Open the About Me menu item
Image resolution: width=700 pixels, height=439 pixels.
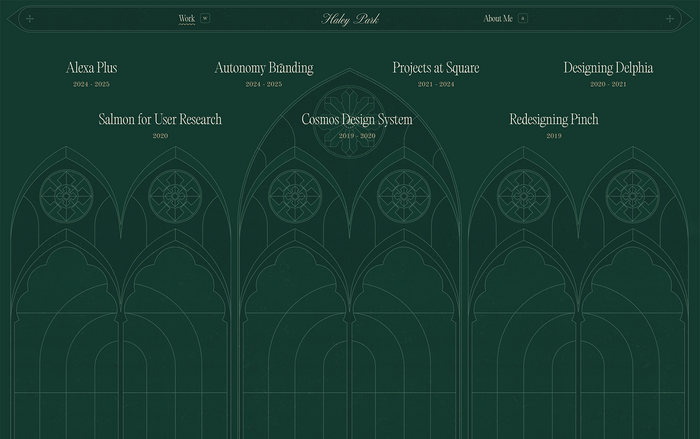click(498, 18)
